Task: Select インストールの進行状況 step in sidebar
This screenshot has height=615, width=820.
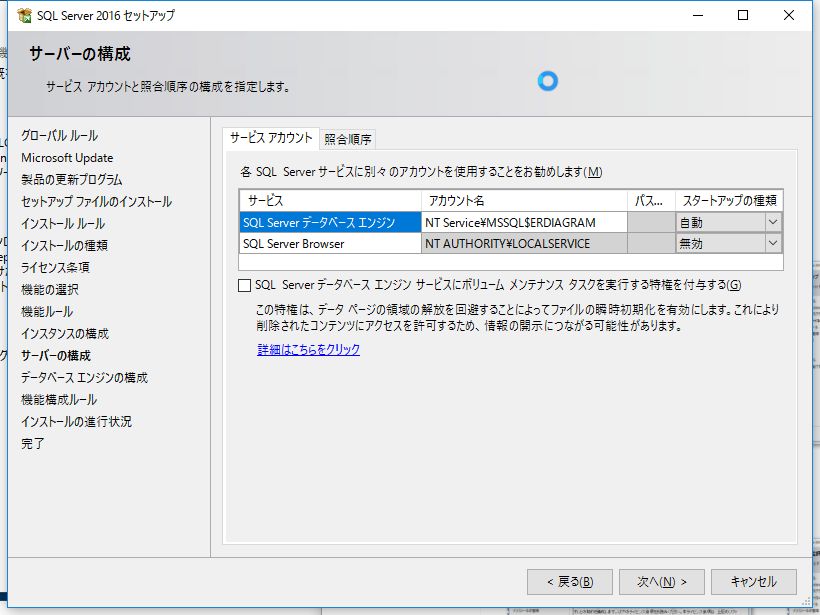Action: (x=76, y=421)
